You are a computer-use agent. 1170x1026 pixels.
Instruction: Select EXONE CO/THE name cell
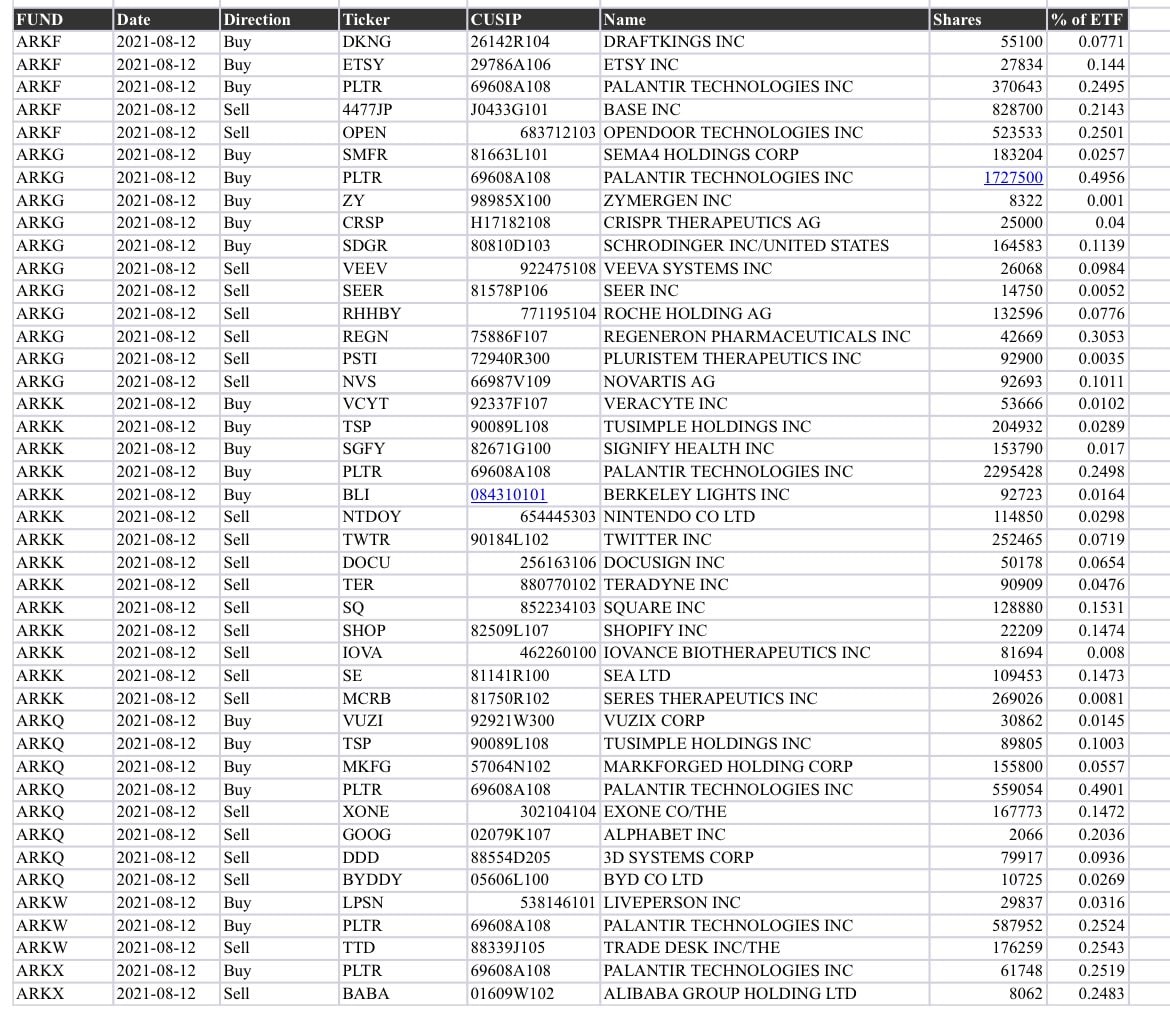[765, 812]
